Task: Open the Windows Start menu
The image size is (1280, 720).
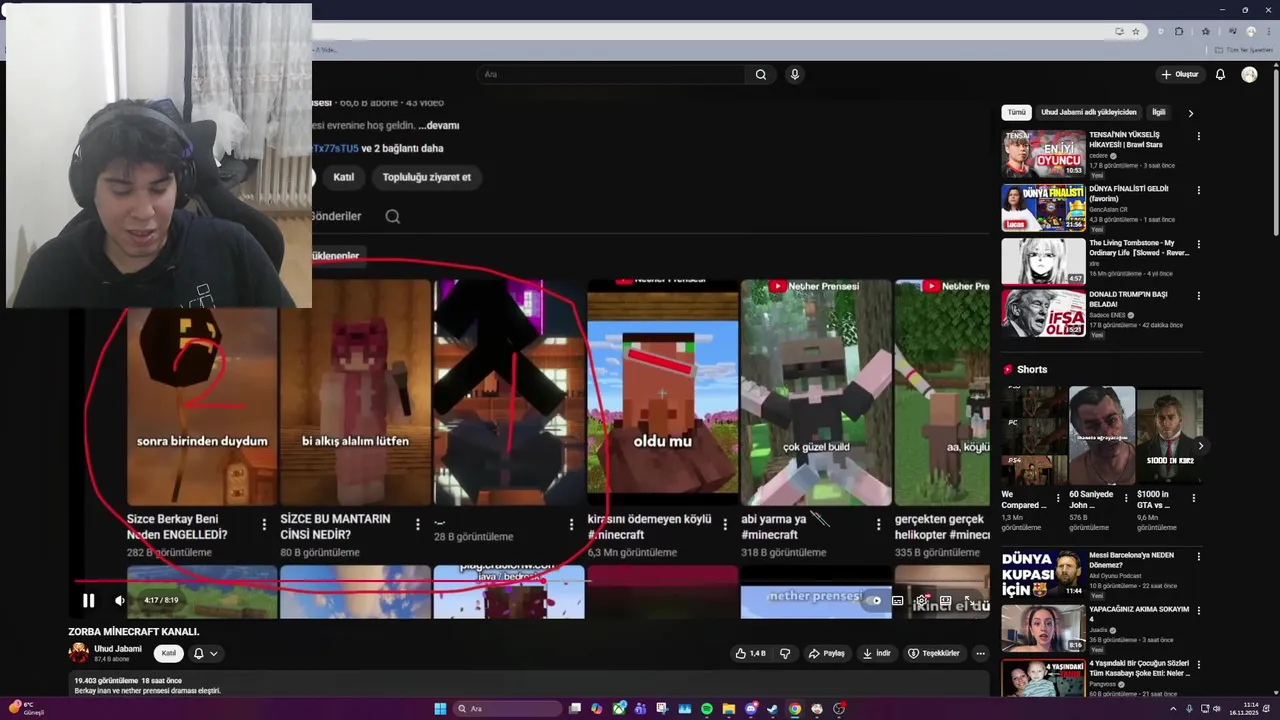Action: [440, 709]
